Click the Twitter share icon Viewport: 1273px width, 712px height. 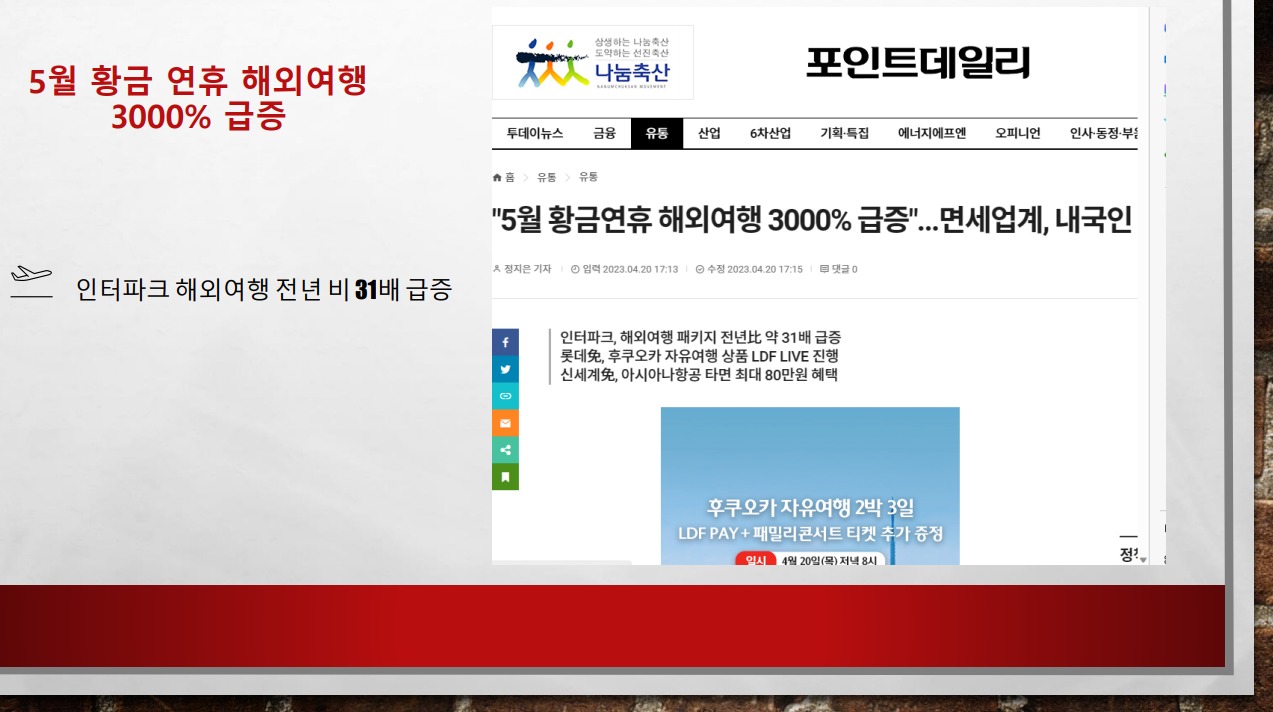click(x=505, y=369)
